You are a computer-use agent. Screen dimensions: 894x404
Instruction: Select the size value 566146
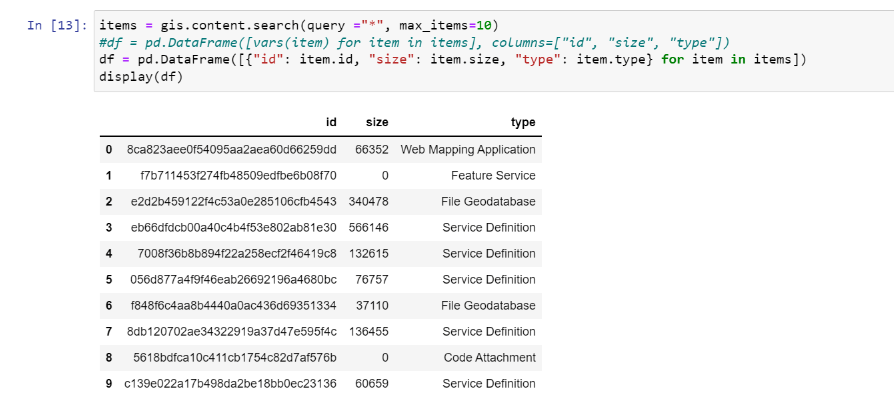[x=369, y=227]
